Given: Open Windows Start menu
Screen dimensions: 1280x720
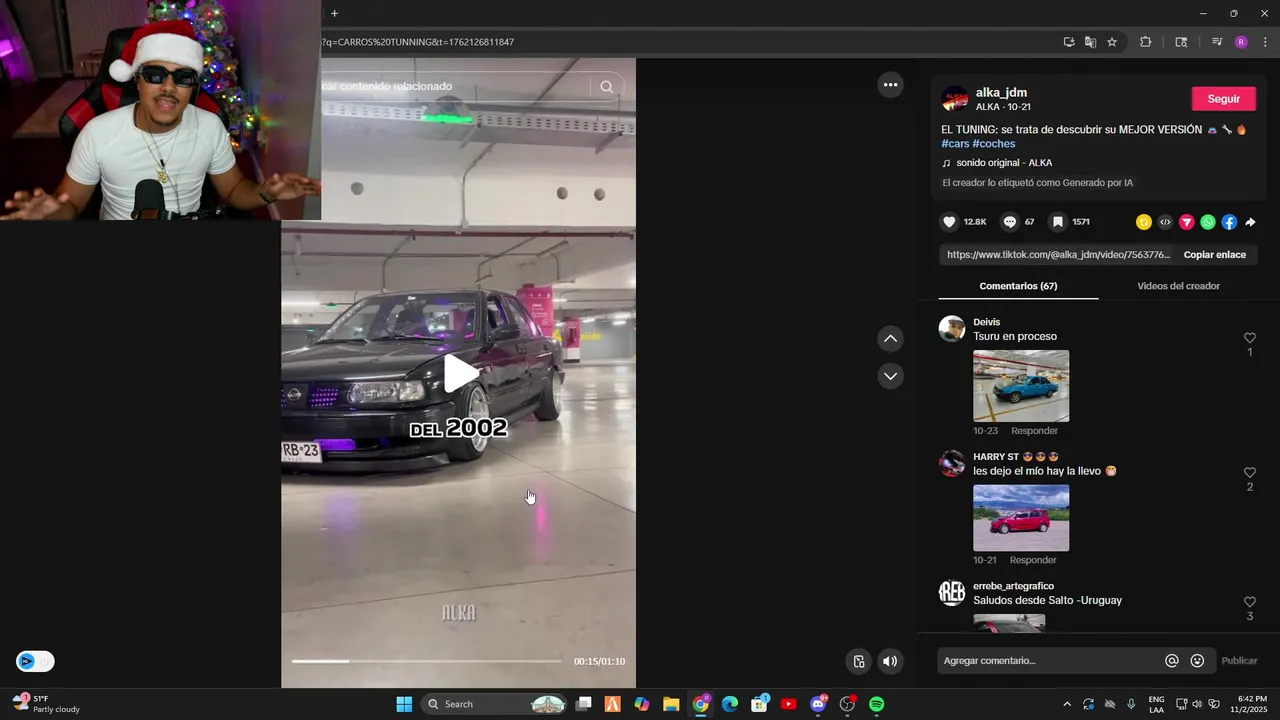Looking at the screenshot, I should 404,704.
